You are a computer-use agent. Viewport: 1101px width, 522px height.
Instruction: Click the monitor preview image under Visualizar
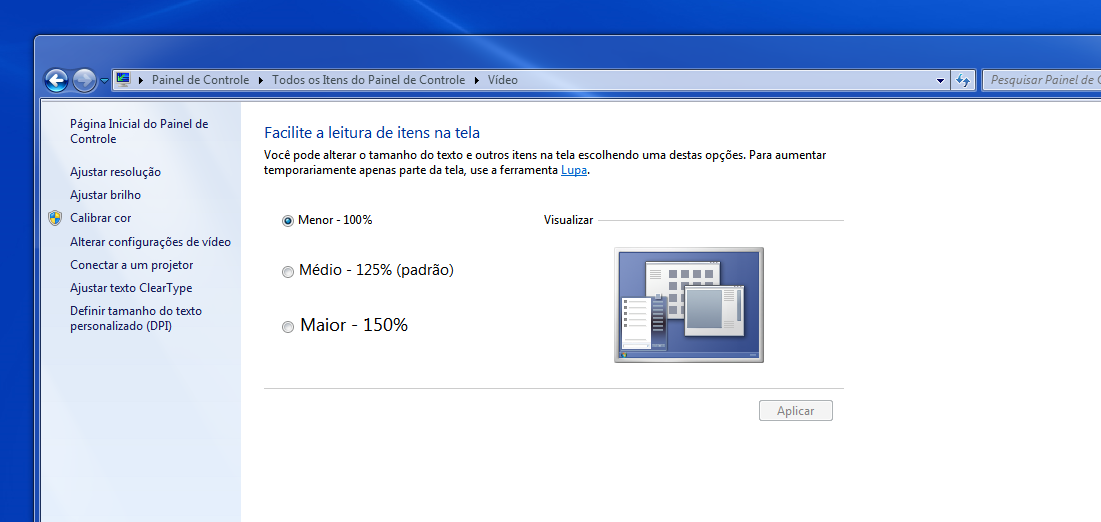688,304
